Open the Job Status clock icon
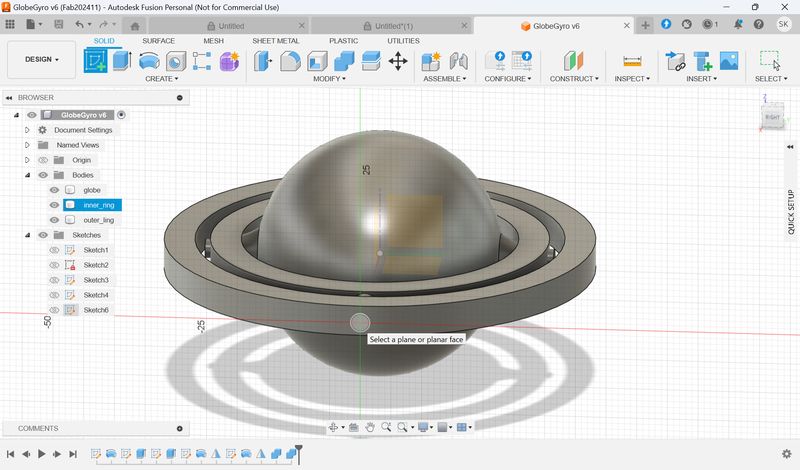 pos(709,24)
